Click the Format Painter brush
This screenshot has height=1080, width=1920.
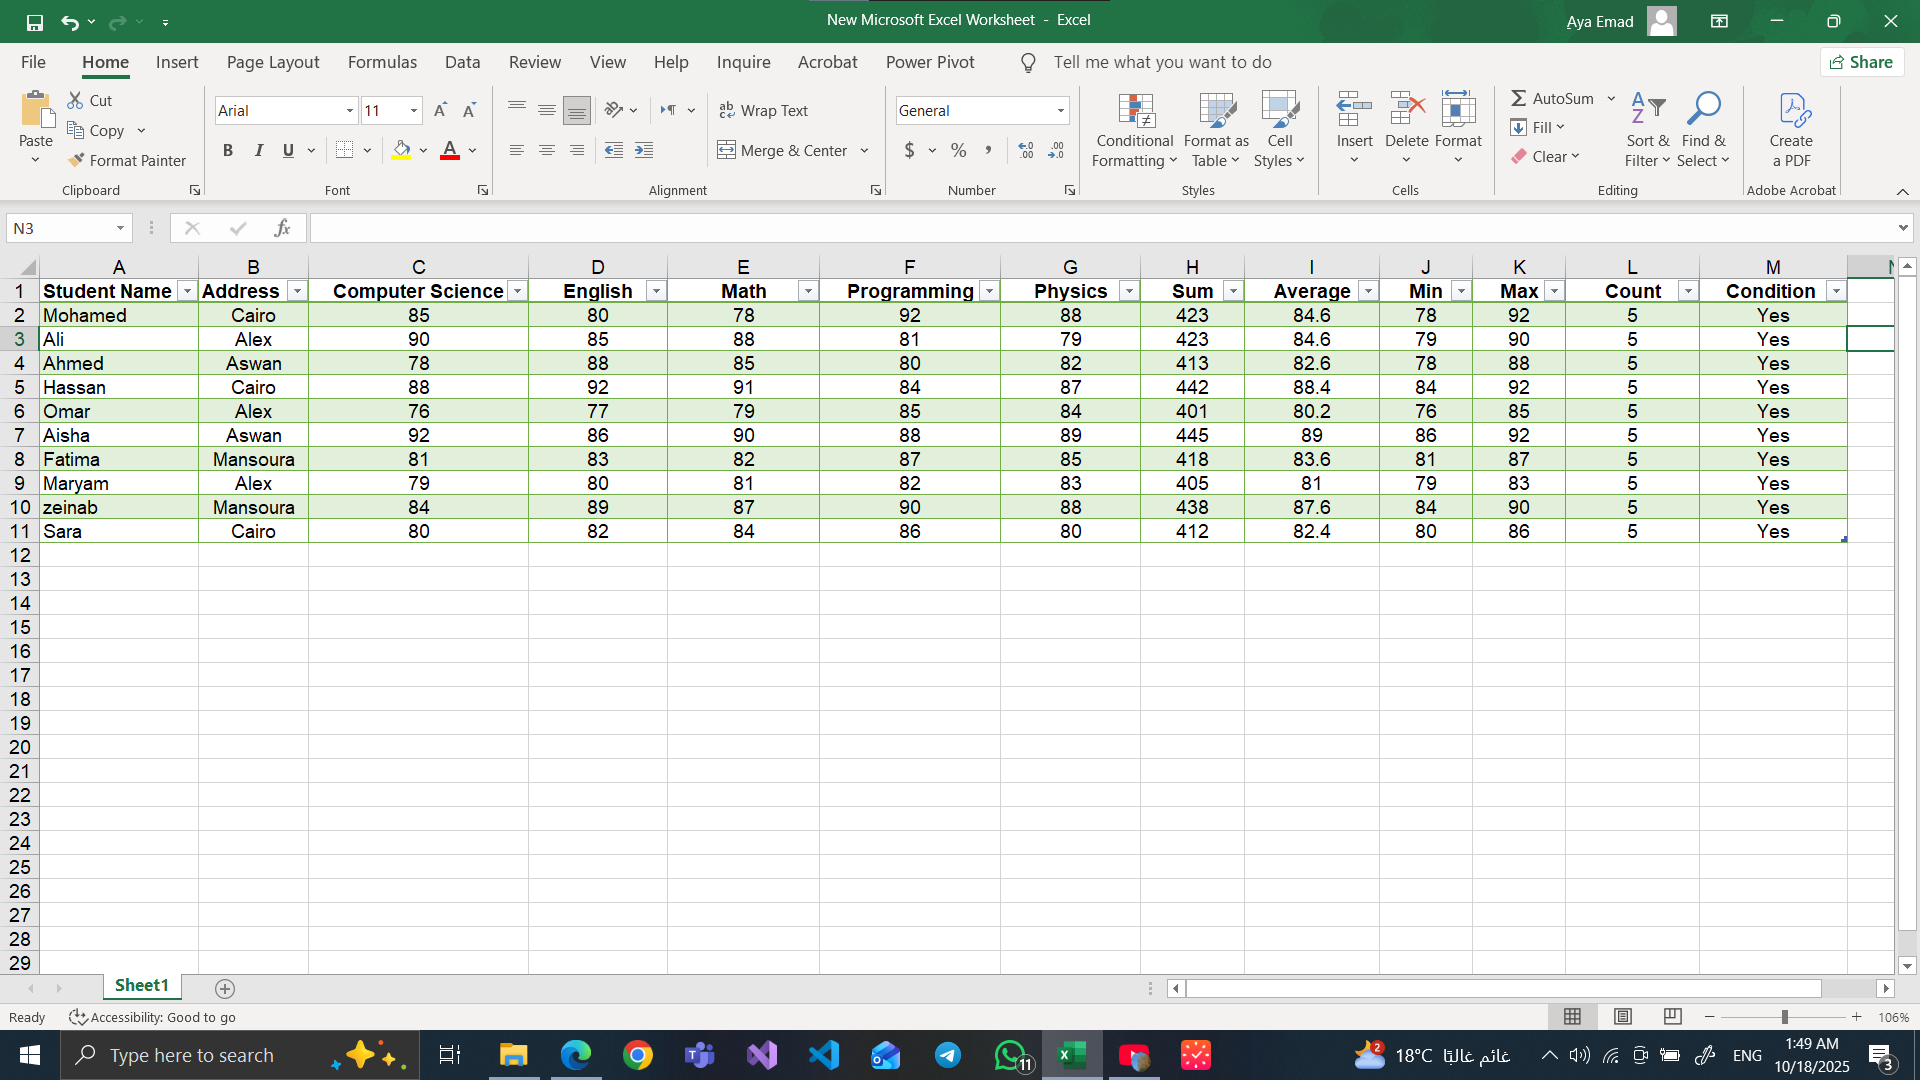[76, 160]
